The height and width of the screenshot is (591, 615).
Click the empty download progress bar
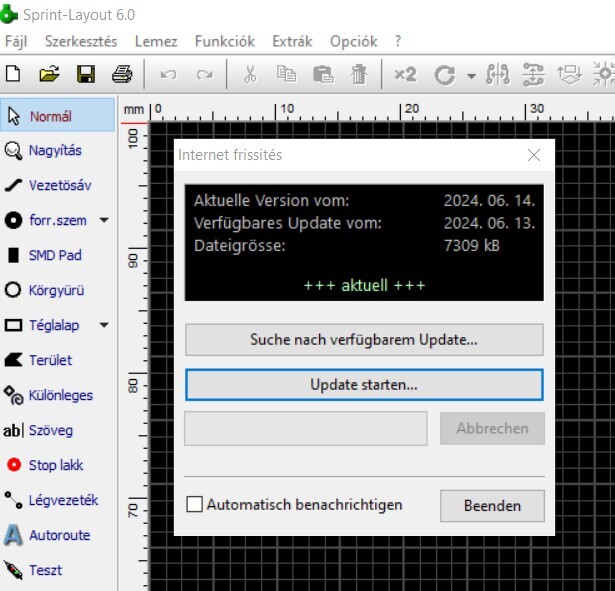click(x=306, y=428)
